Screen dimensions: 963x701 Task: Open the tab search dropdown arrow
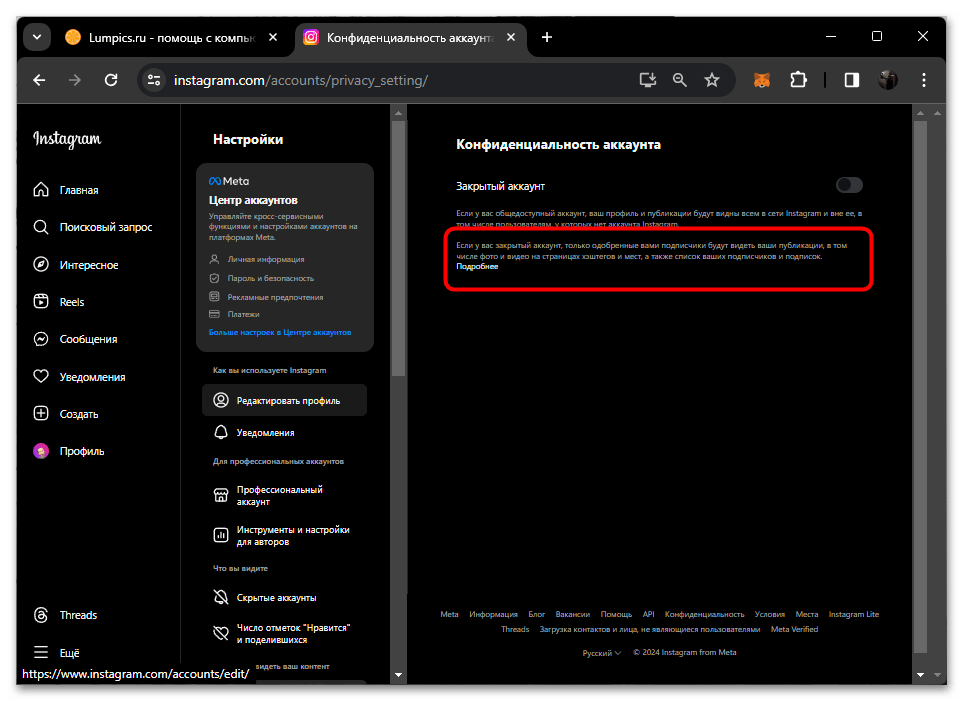point(37,37)
